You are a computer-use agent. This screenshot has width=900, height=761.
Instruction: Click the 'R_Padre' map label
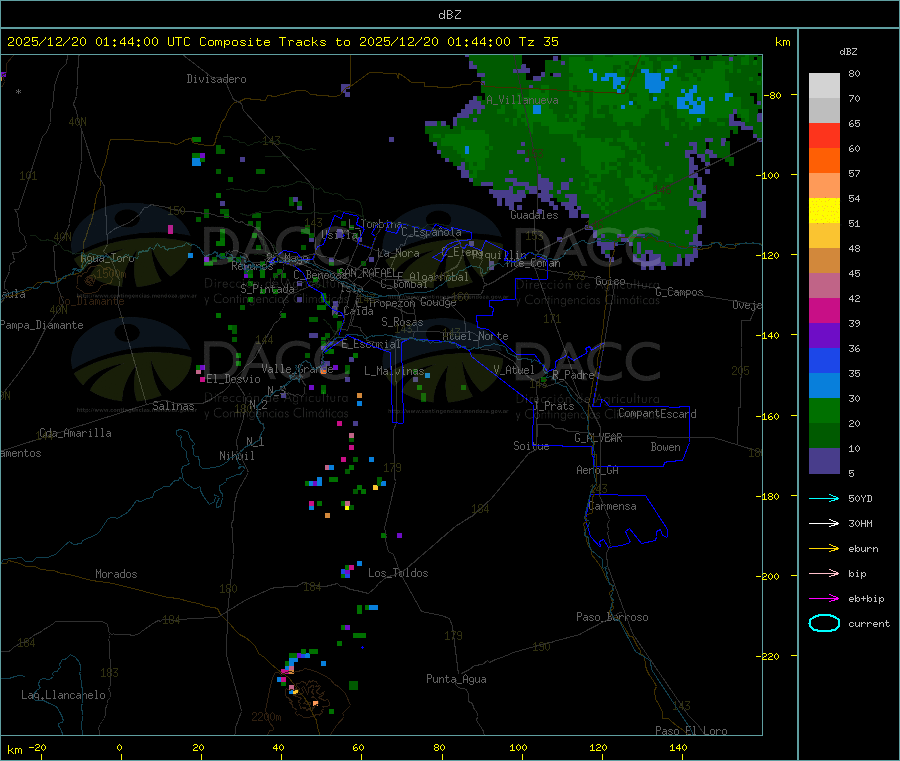coord(573,375)
